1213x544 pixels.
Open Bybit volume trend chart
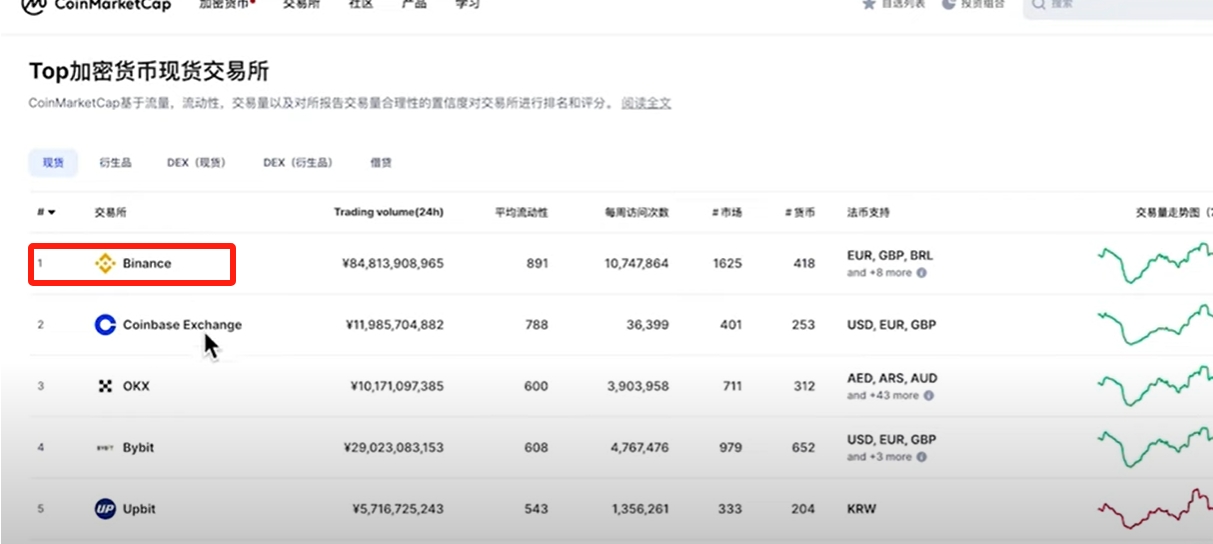(1155, 447)
